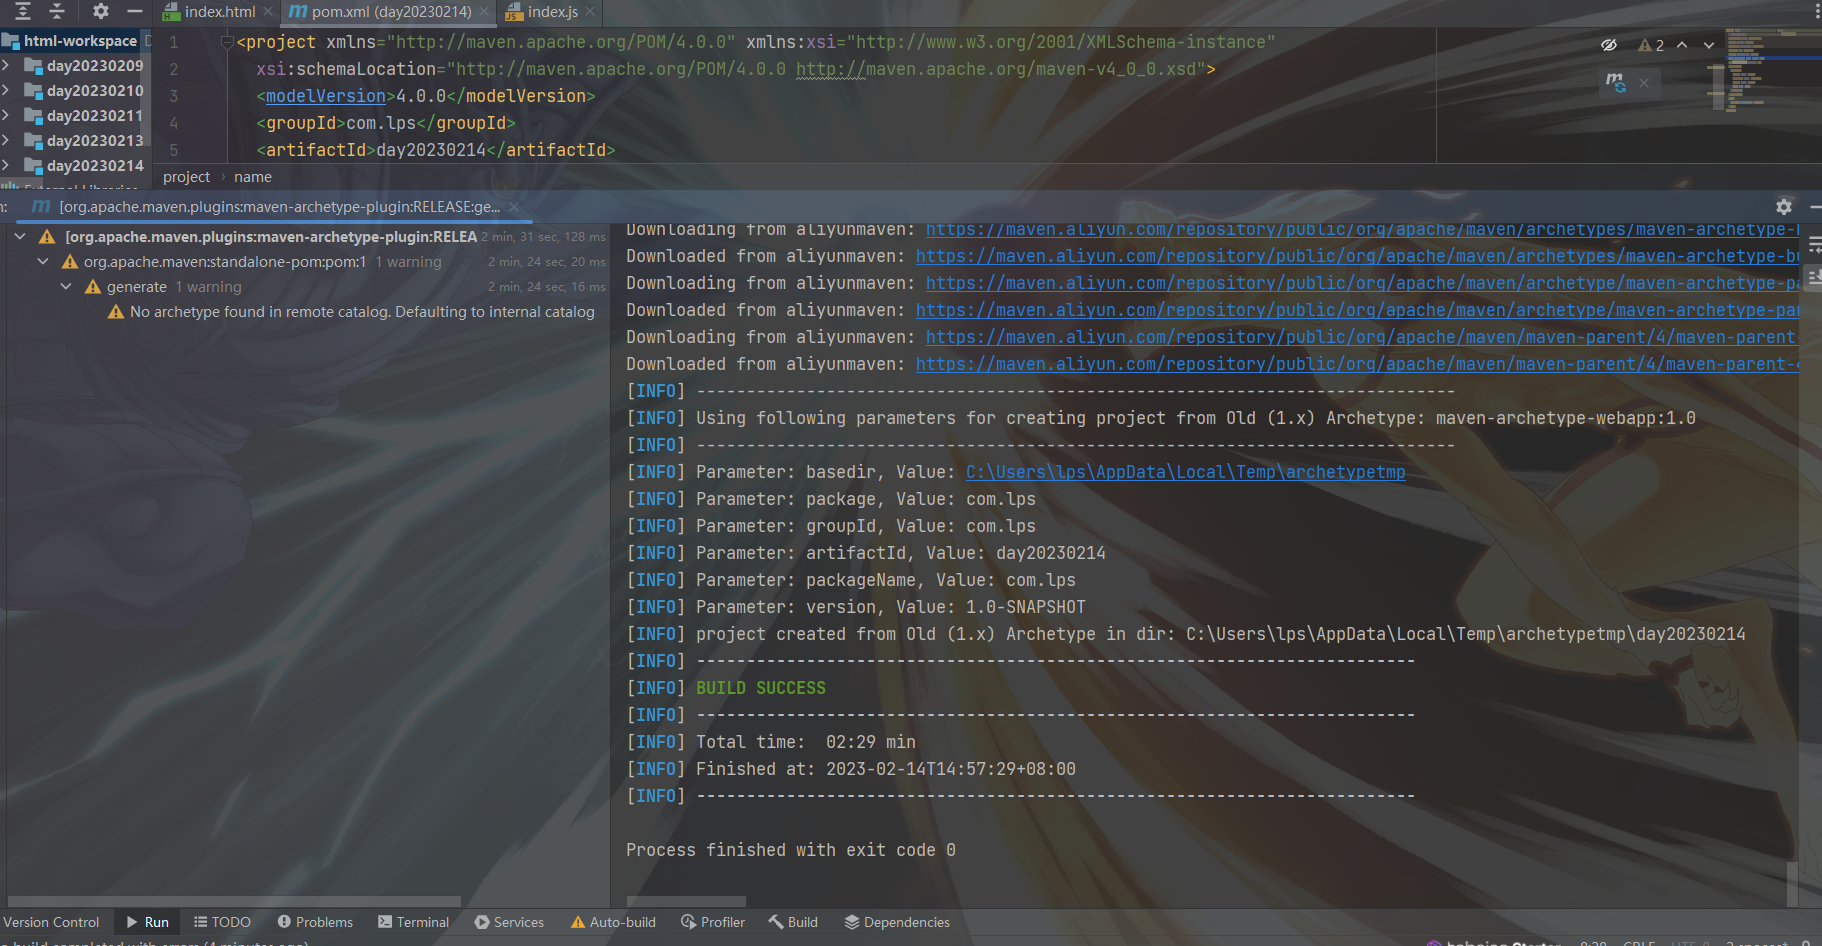This screenshot has width=1822, height=946.
Task: Click console horizontal scrollbar
Action: coord(686,901)
